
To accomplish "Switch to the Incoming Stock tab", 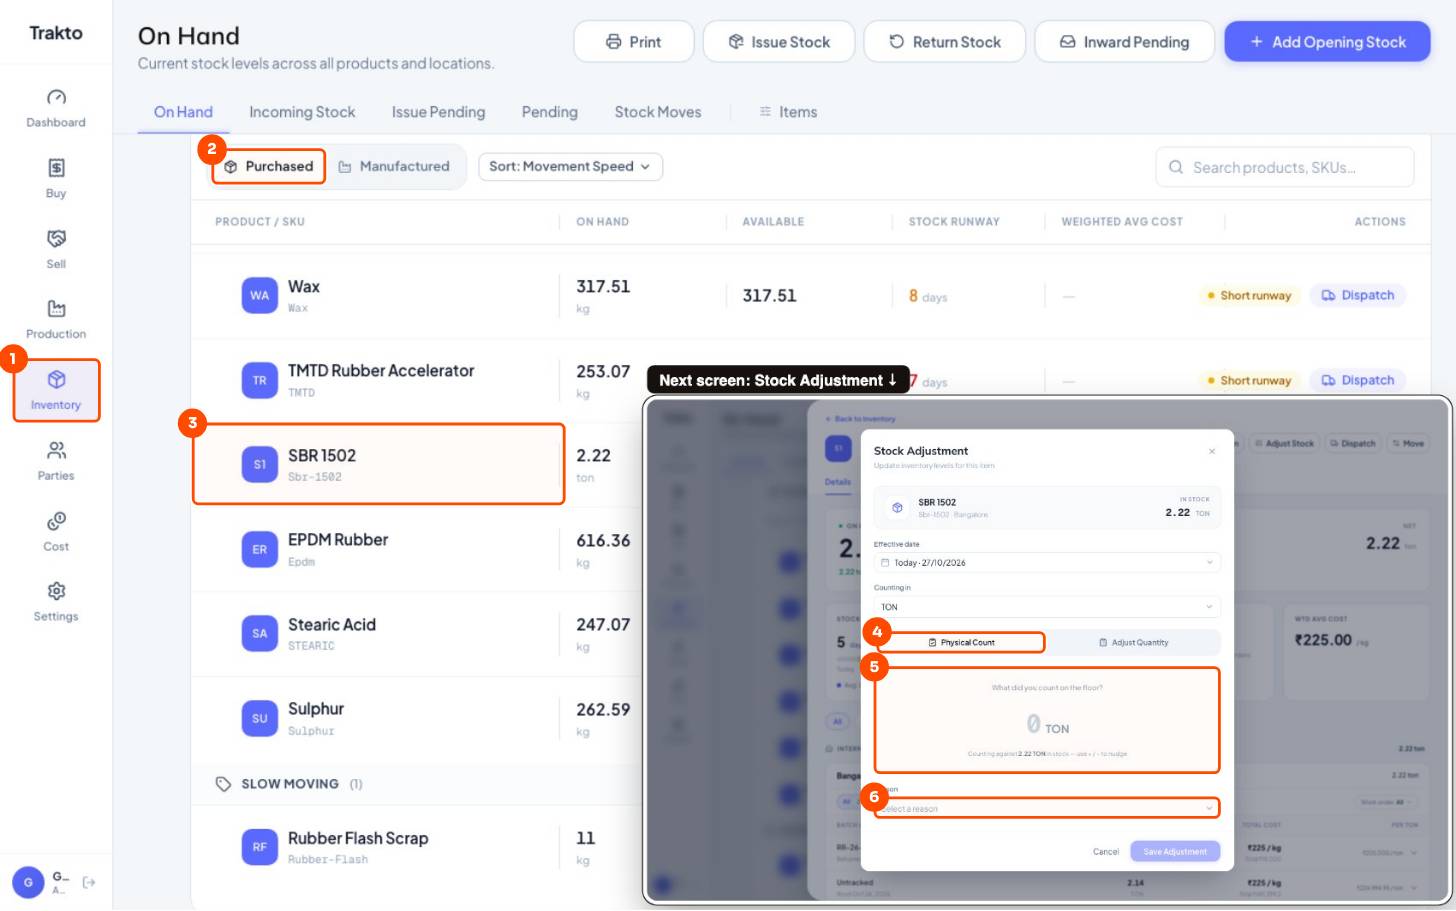I will [x=302, y=112].
